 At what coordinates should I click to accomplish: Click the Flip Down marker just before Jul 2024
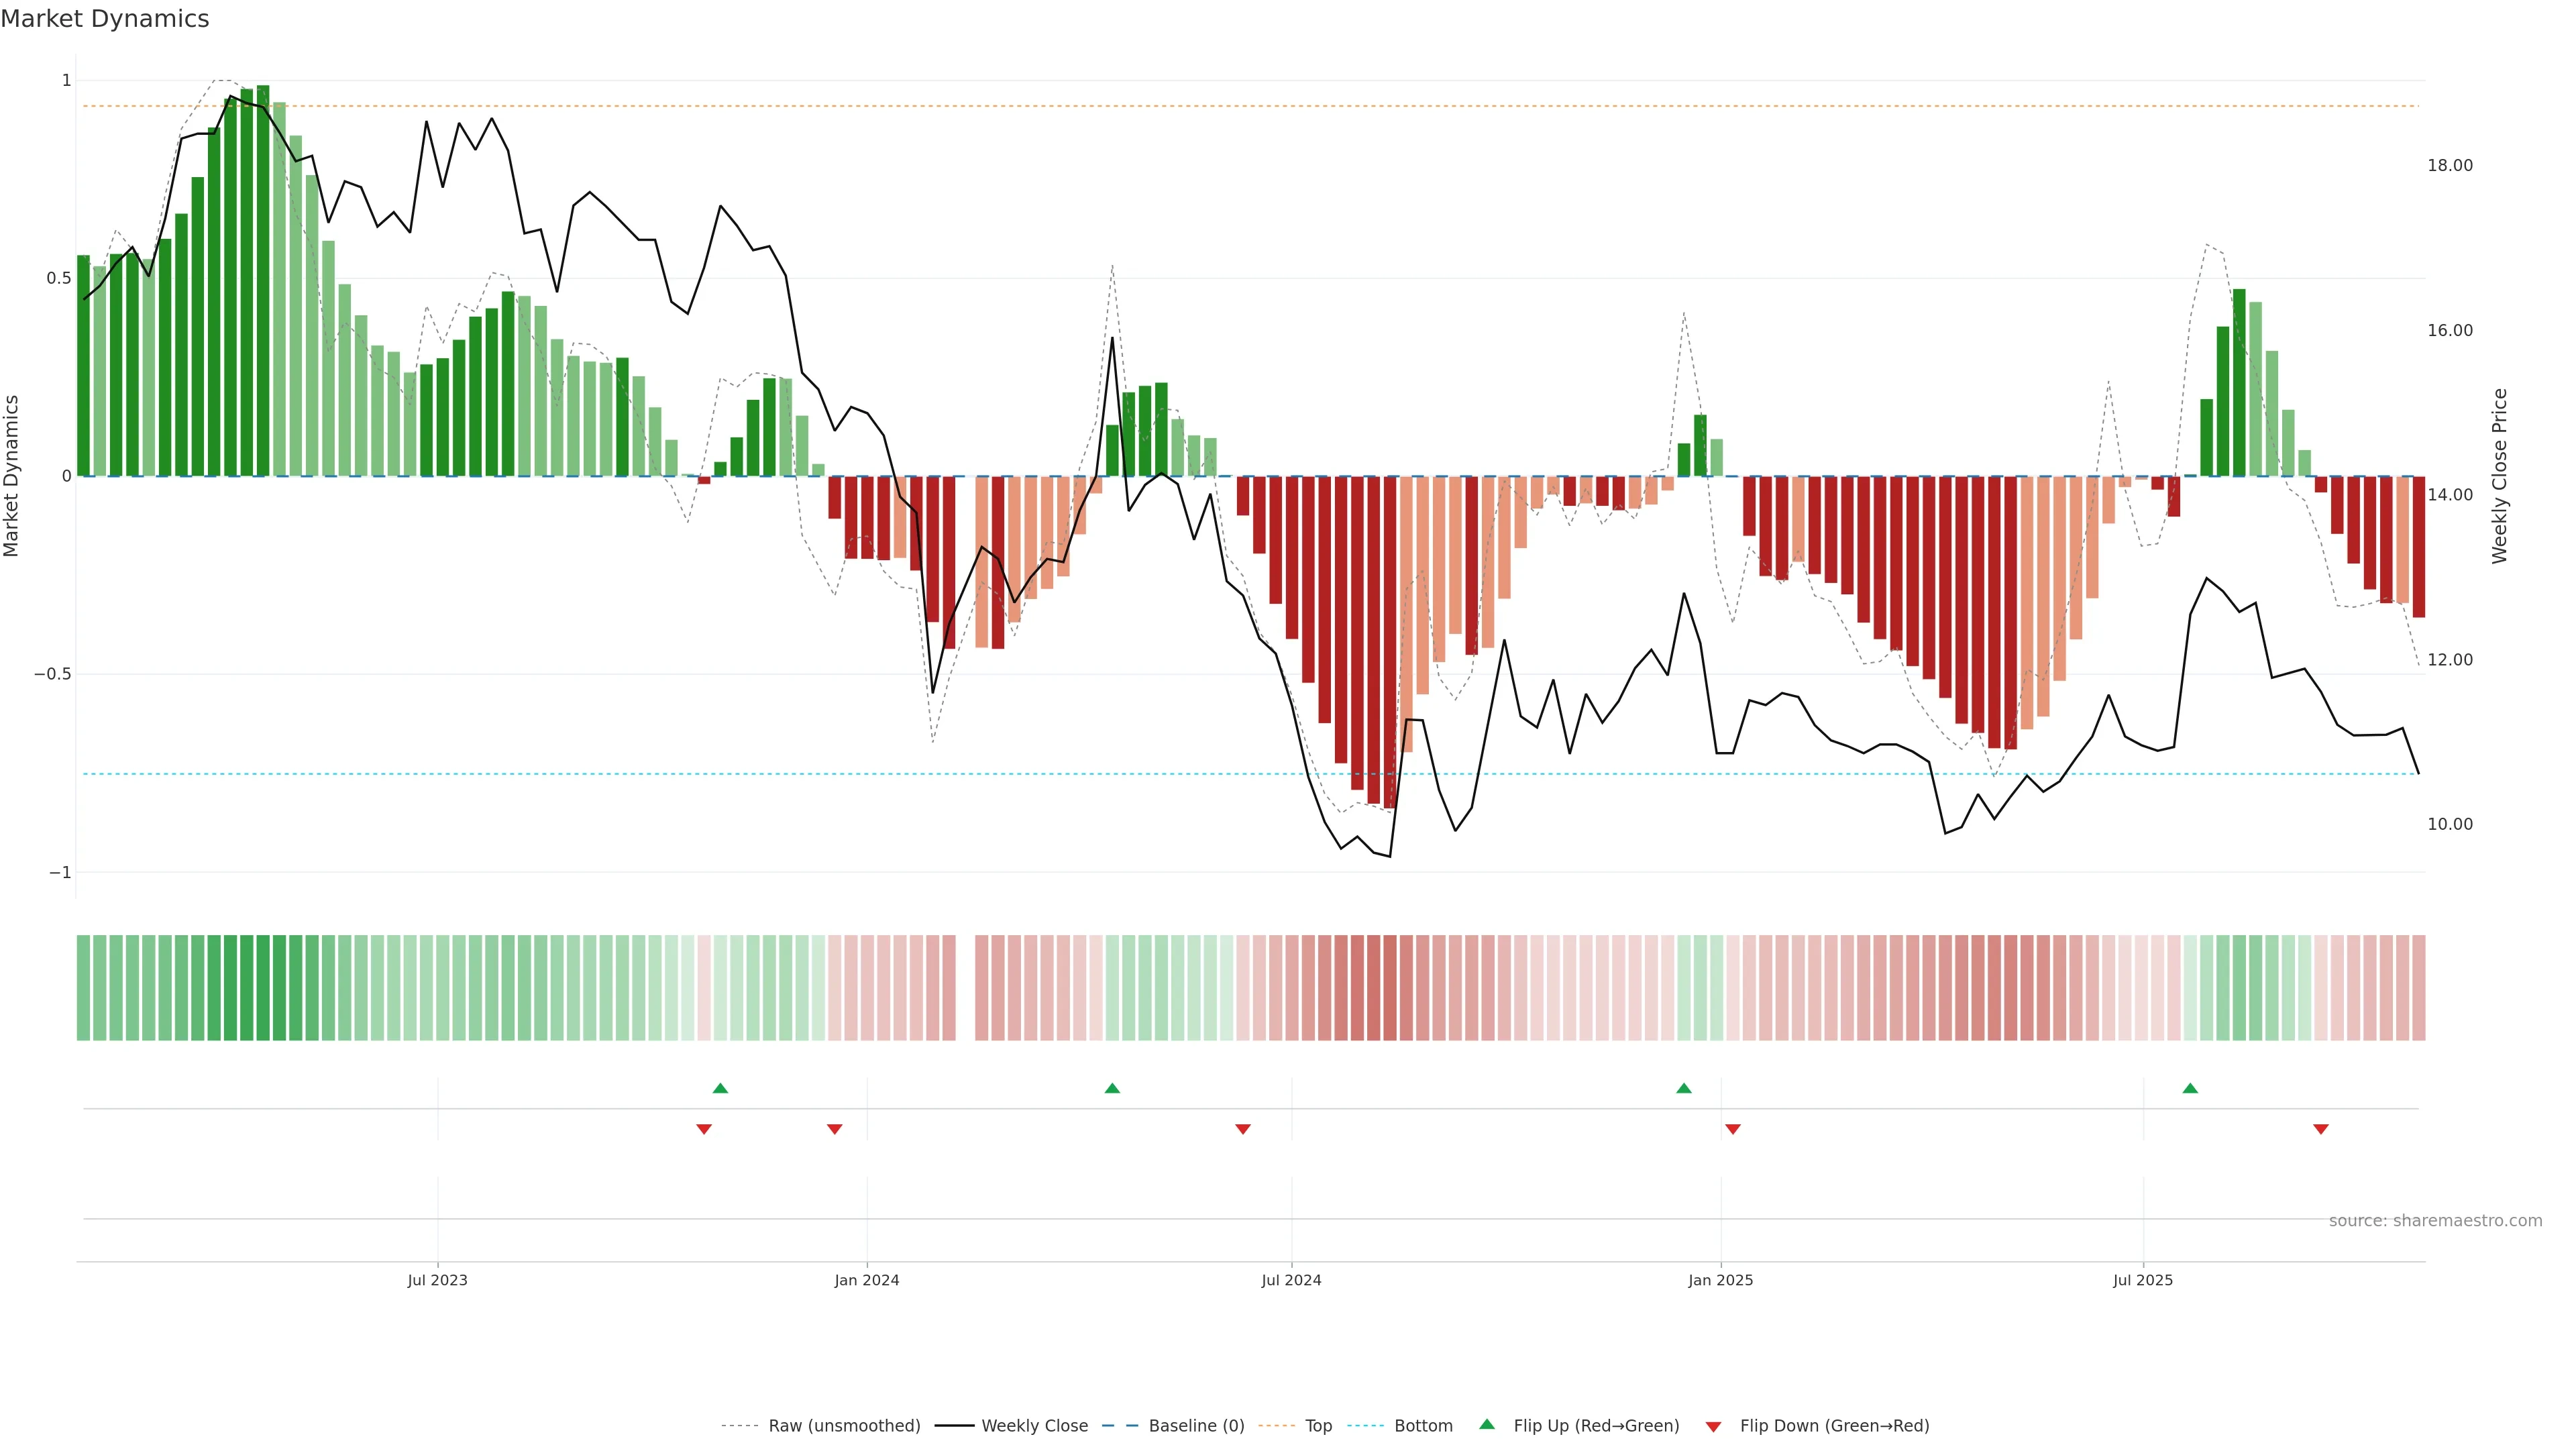1243,1129
